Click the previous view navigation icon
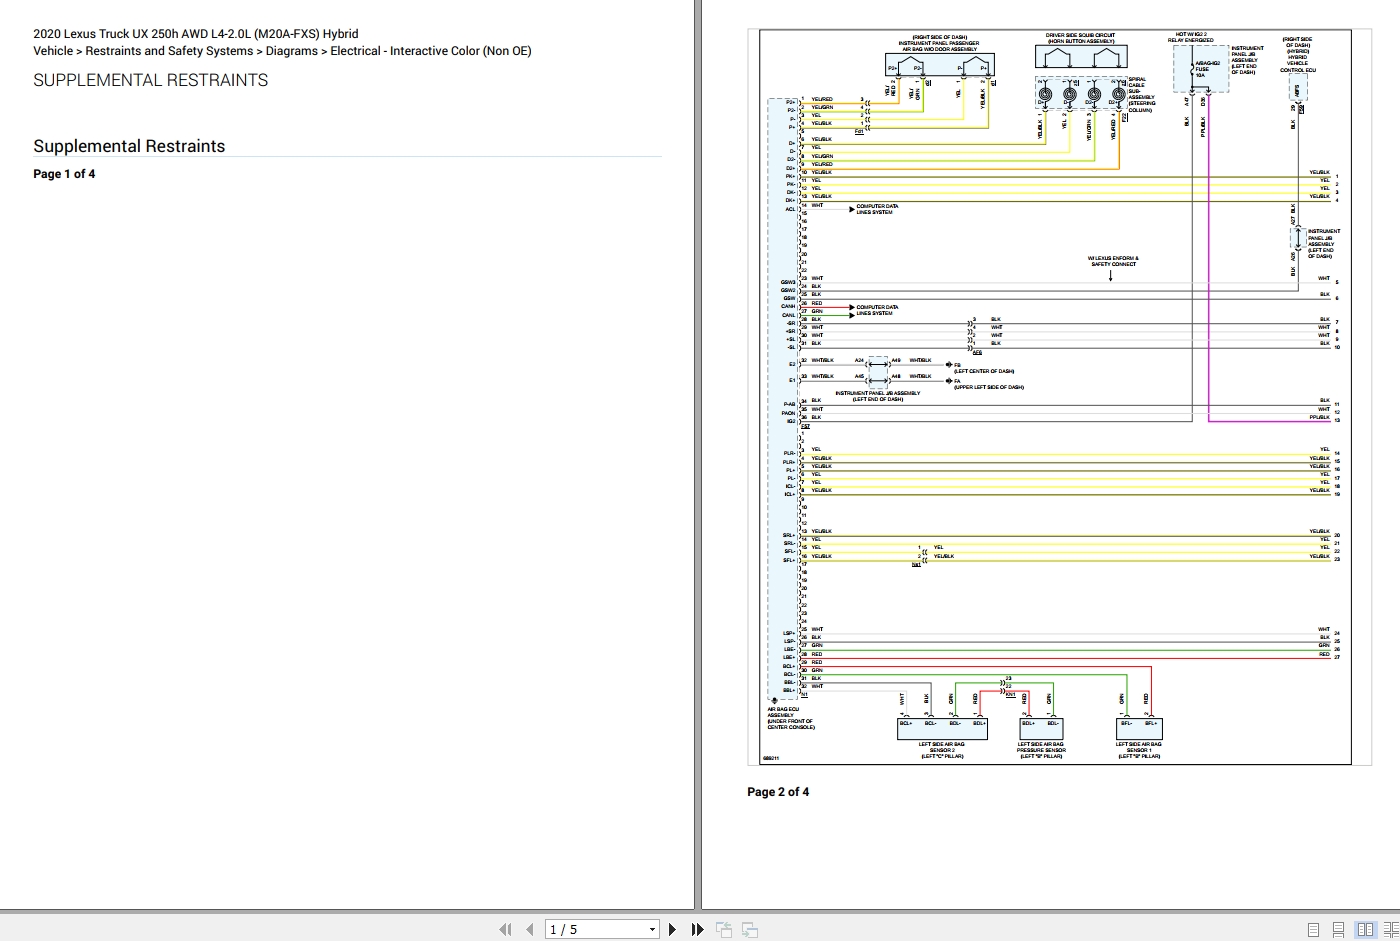Viewport: 1400px width, 941px height. (x=724, y=929)
